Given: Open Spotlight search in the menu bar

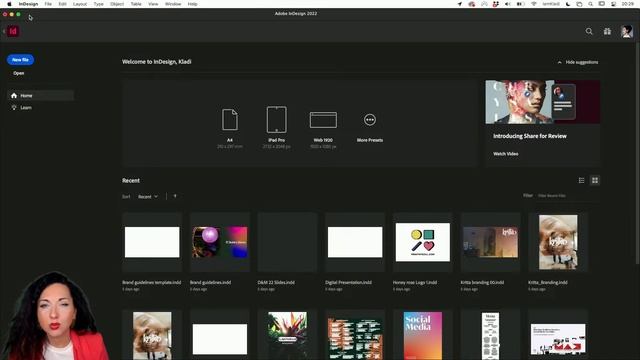Looking at the screenshot, I should [591, 4].
